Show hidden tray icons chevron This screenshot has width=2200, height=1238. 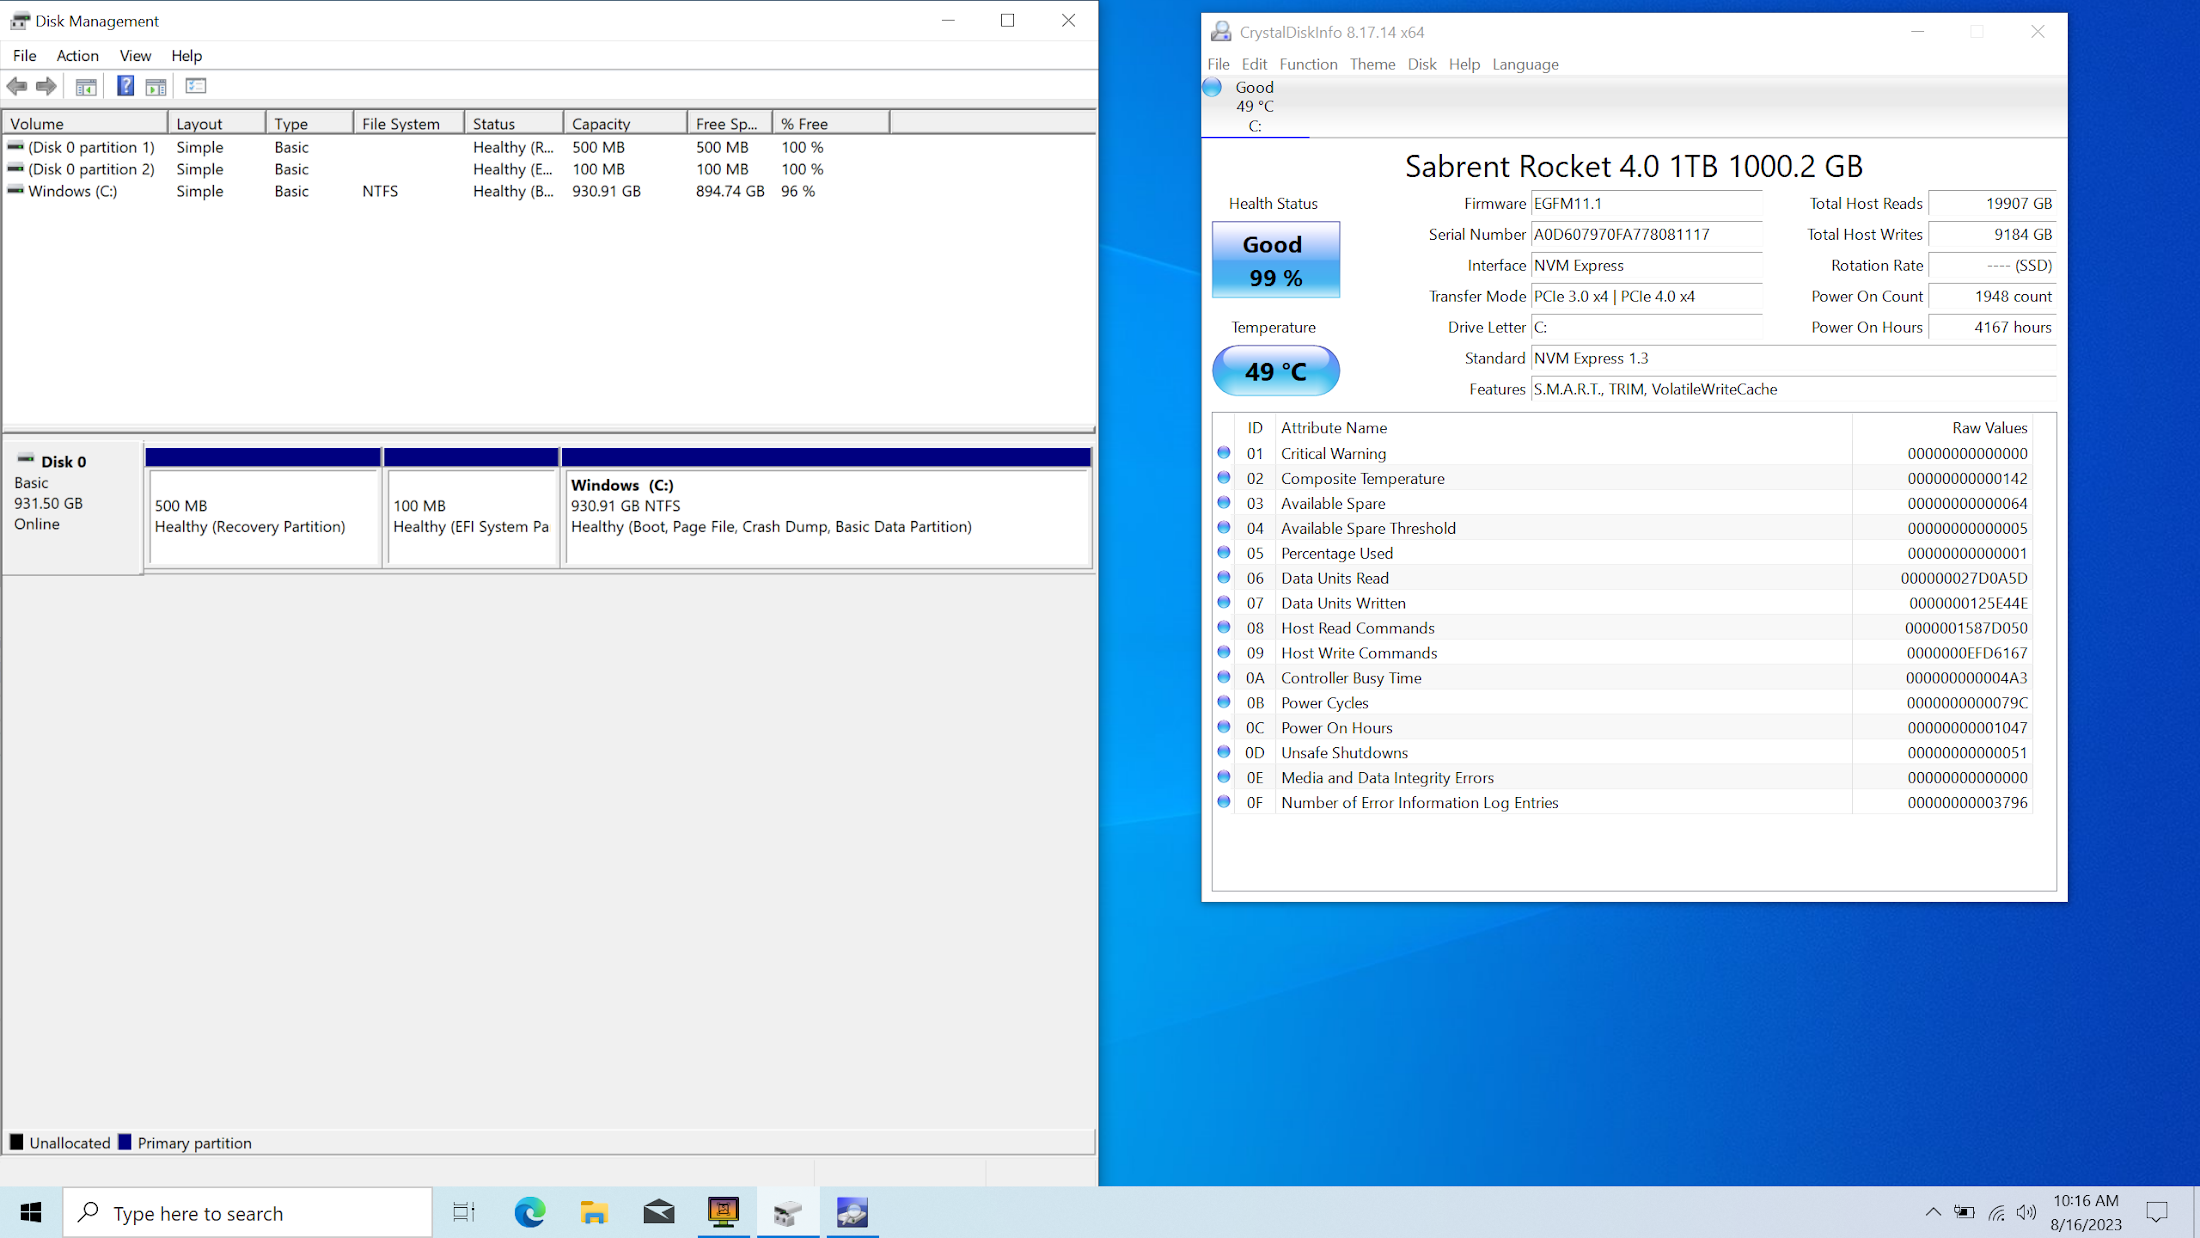(1933, 1213)
